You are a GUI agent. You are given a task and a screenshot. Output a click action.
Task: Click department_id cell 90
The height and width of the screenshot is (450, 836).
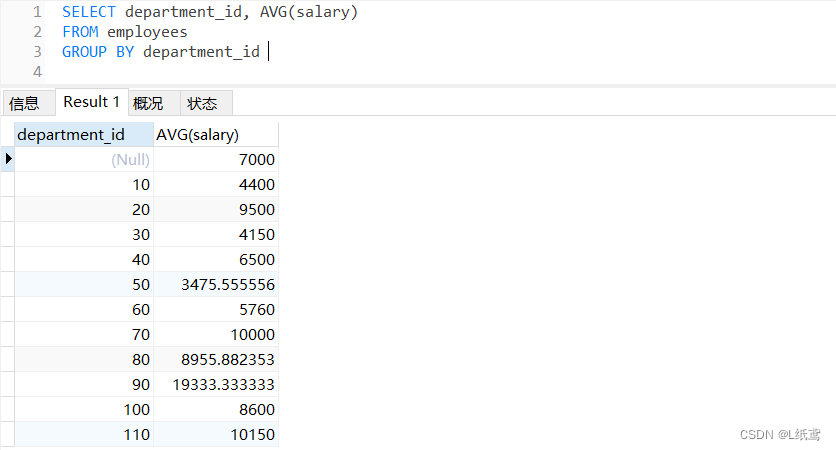point(84,384)
